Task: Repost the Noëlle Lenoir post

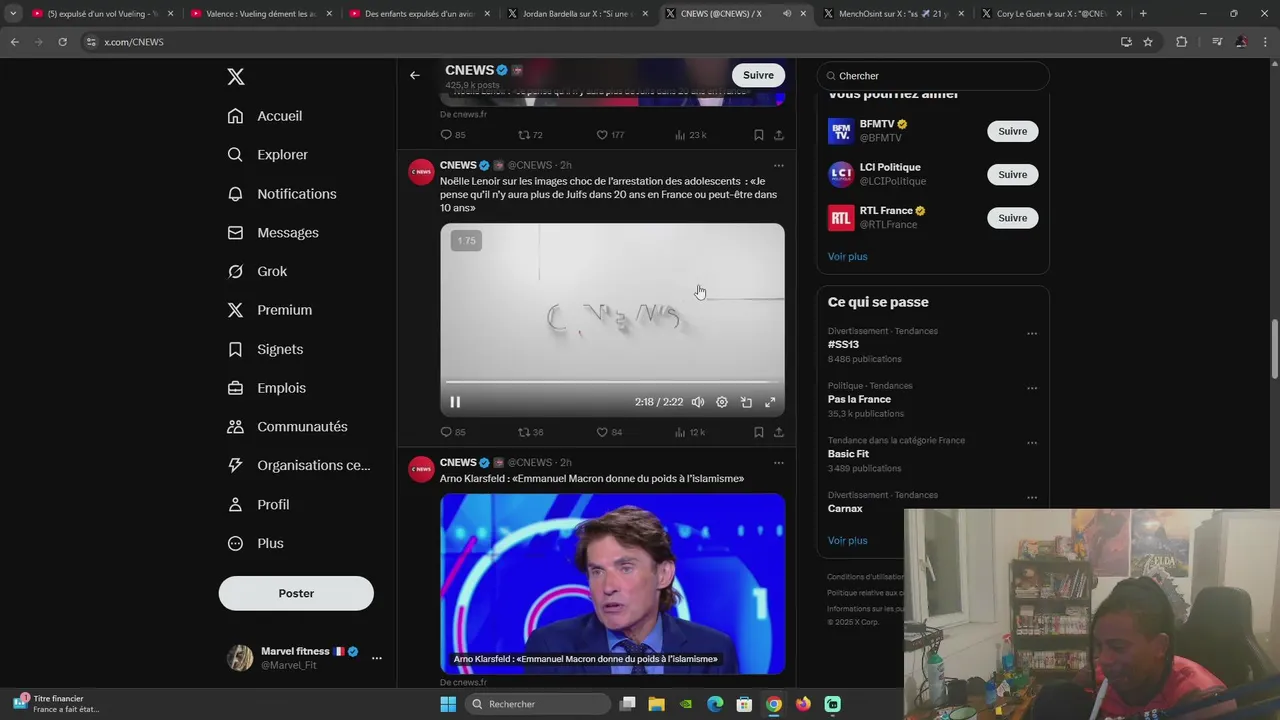Action: [x=530, y=432]
